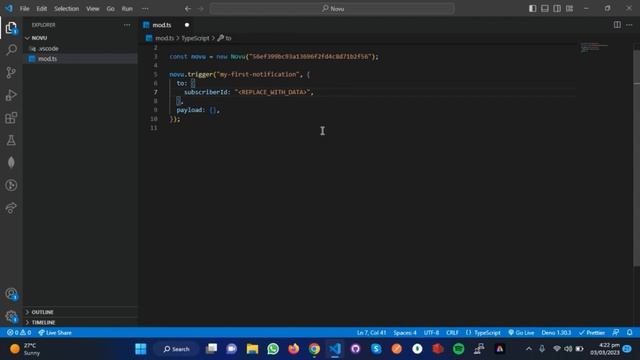Open the Go menu
The width and height of the screenshot is (640, 360).
(111, 9)
